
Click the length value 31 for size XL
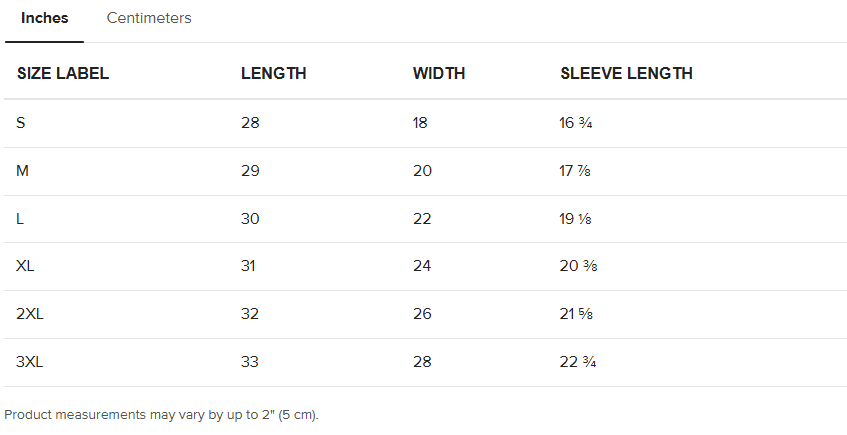coord(249,266)
